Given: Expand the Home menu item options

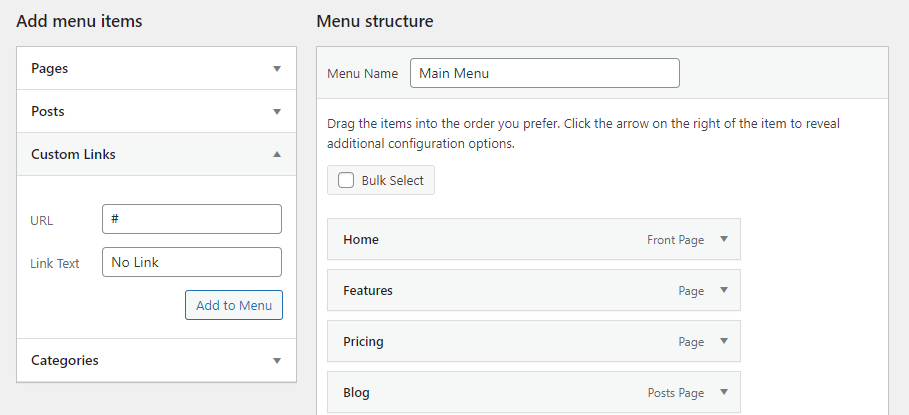Looking at the screenshot, I should [723, 239].
